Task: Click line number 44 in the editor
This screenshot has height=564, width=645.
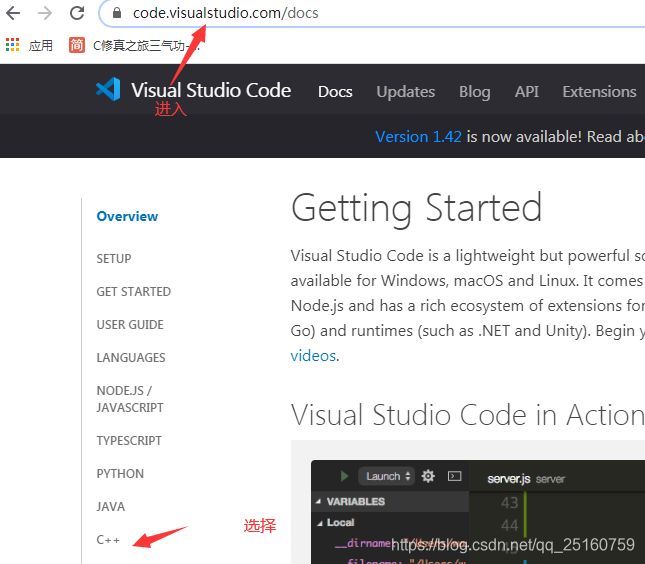Action: (x=510, y=525)
